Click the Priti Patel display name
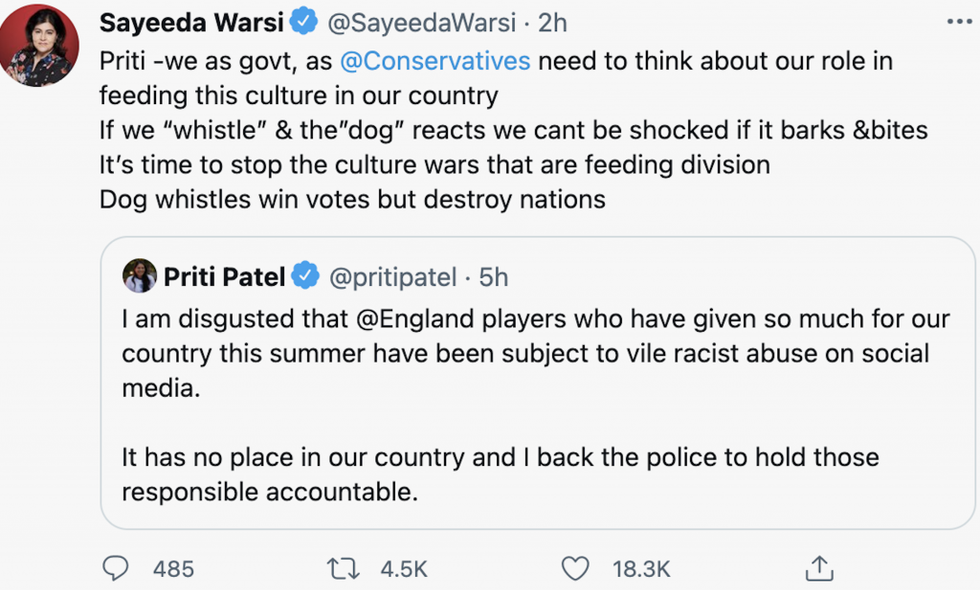 point(225,276)
